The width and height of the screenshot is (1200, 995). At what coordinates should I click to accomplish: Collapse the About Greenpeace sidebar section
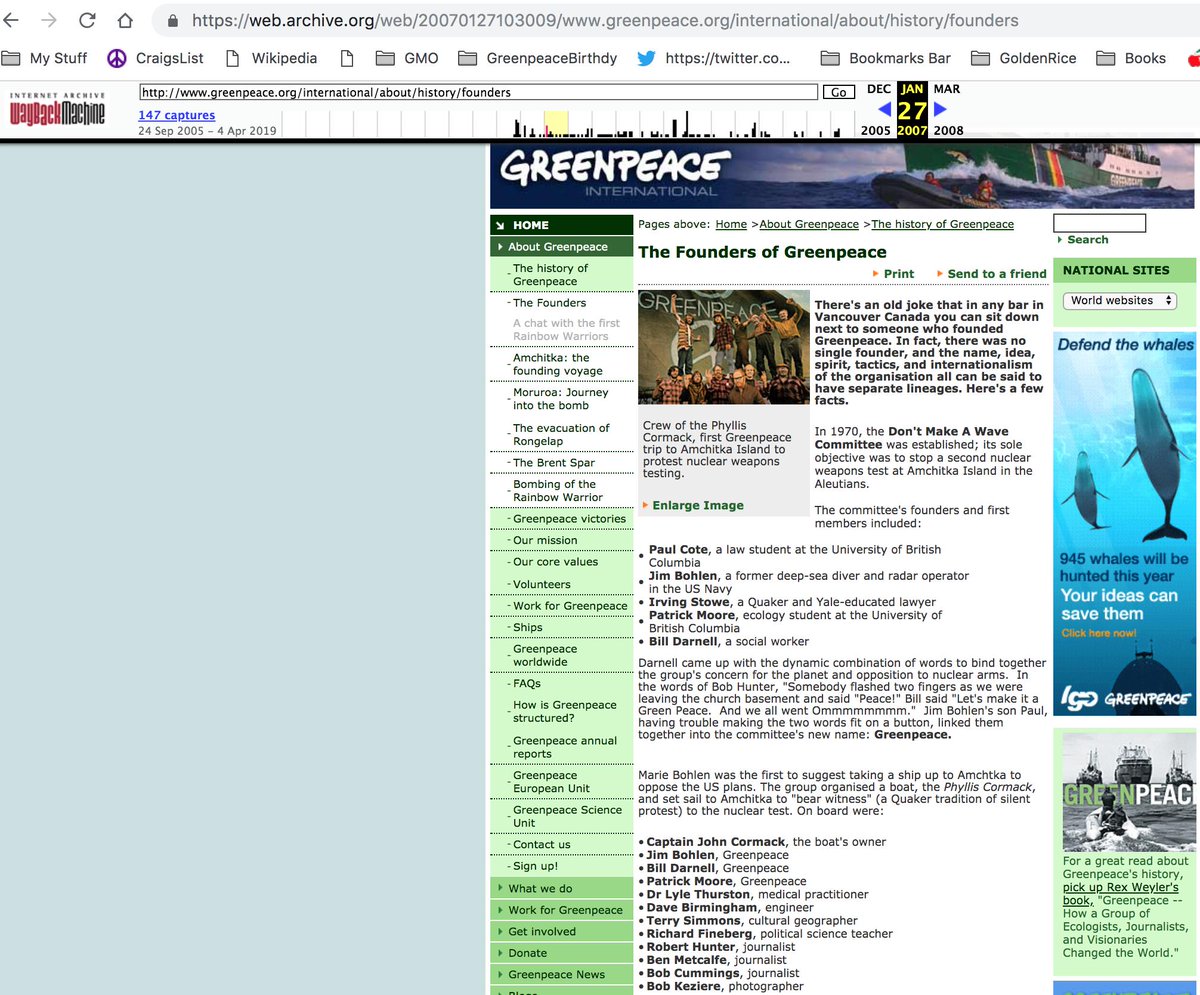pyautogui.click(x=562, y=246)
